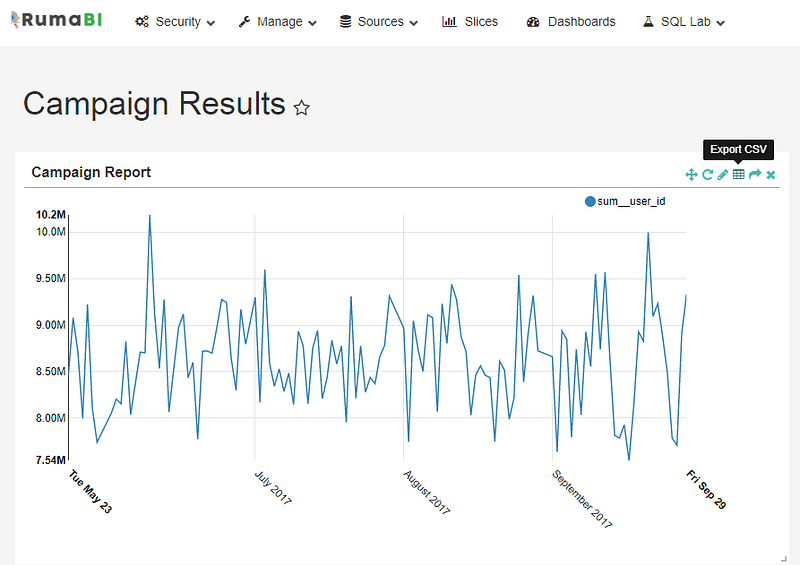
Task: Click the Campaign Report slice title
Action: tap(91, 173)
